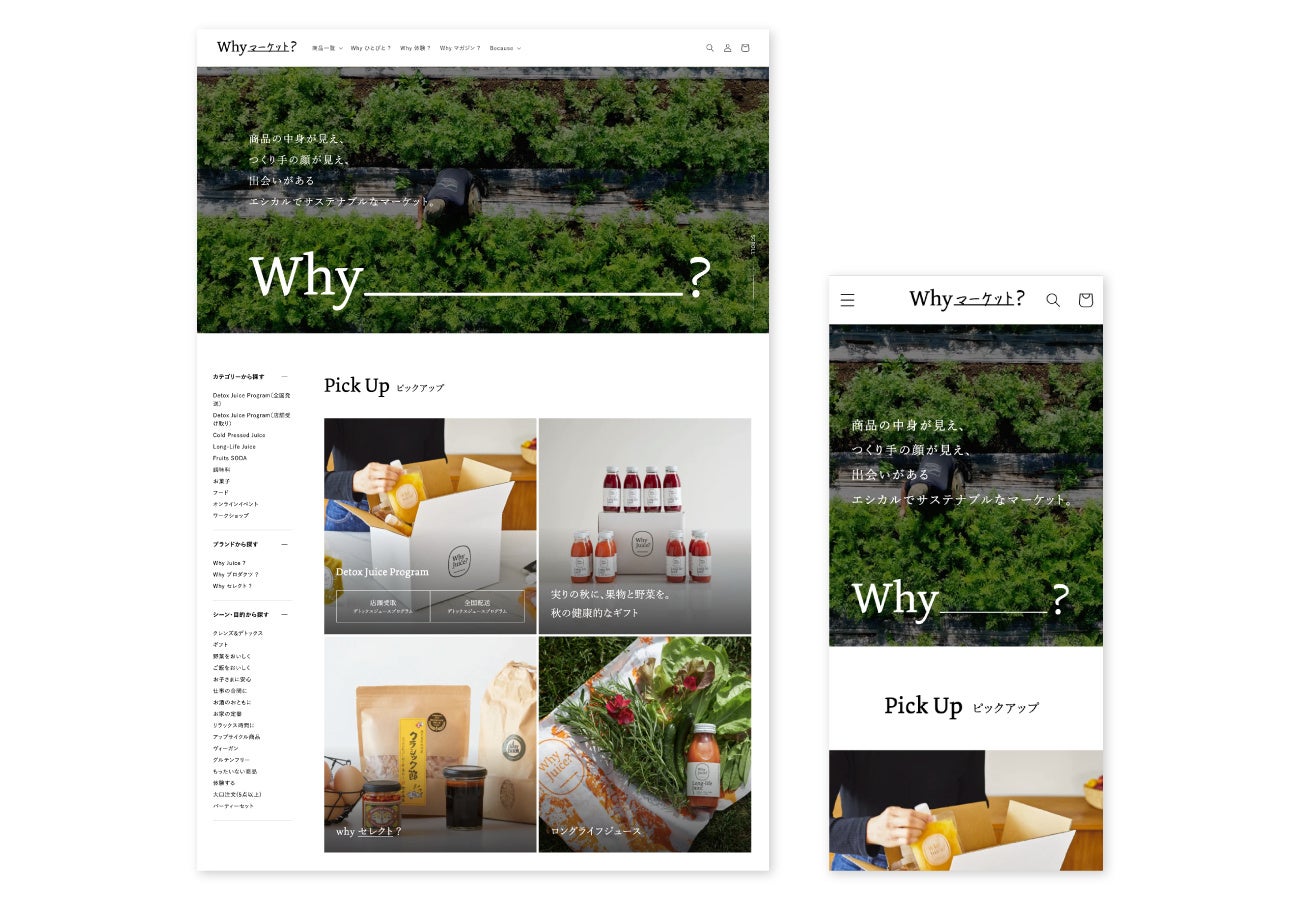Click the mobile Why マーケット? logo
This screenshot has width=1300, height=900.
(966, 298)
